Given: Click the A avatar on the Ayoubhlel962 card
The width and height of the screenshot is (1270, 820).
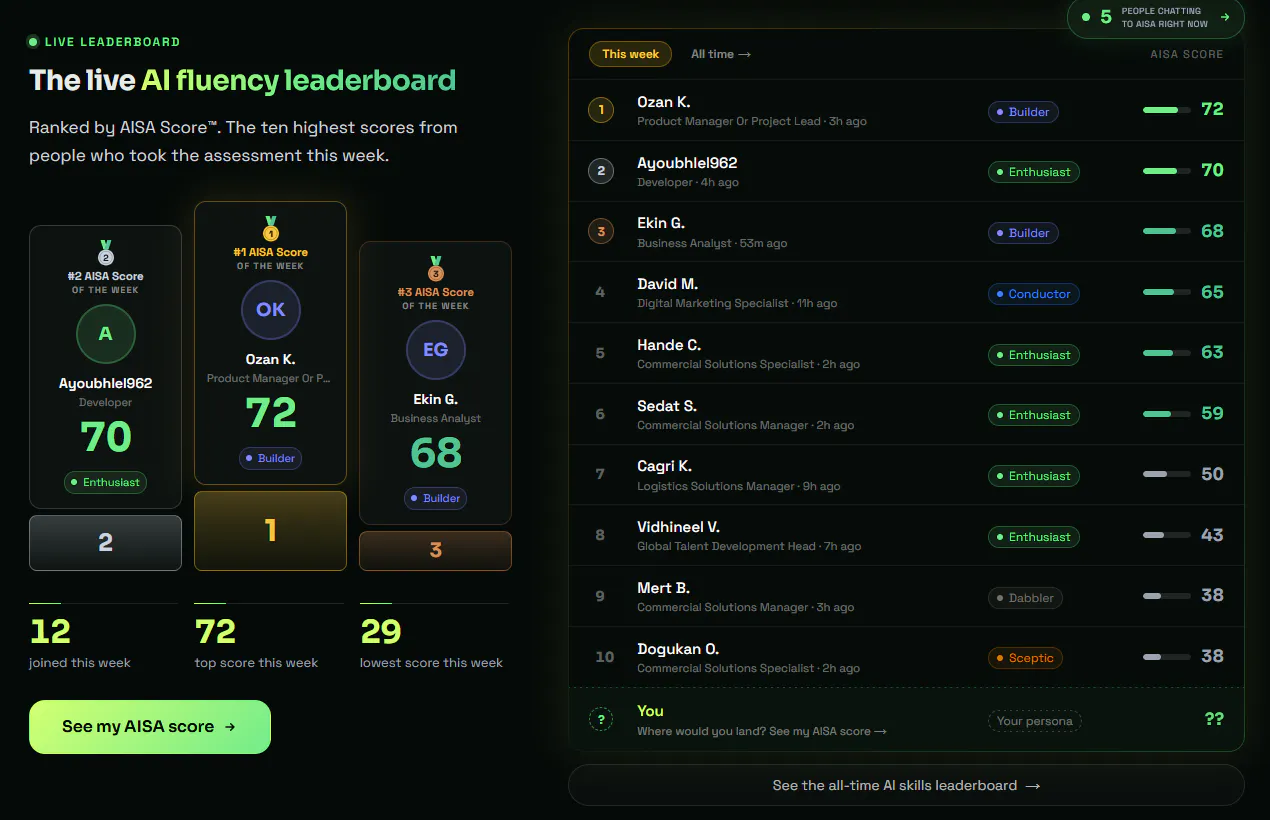Looking at the screenshot, I should pos(105,334).
